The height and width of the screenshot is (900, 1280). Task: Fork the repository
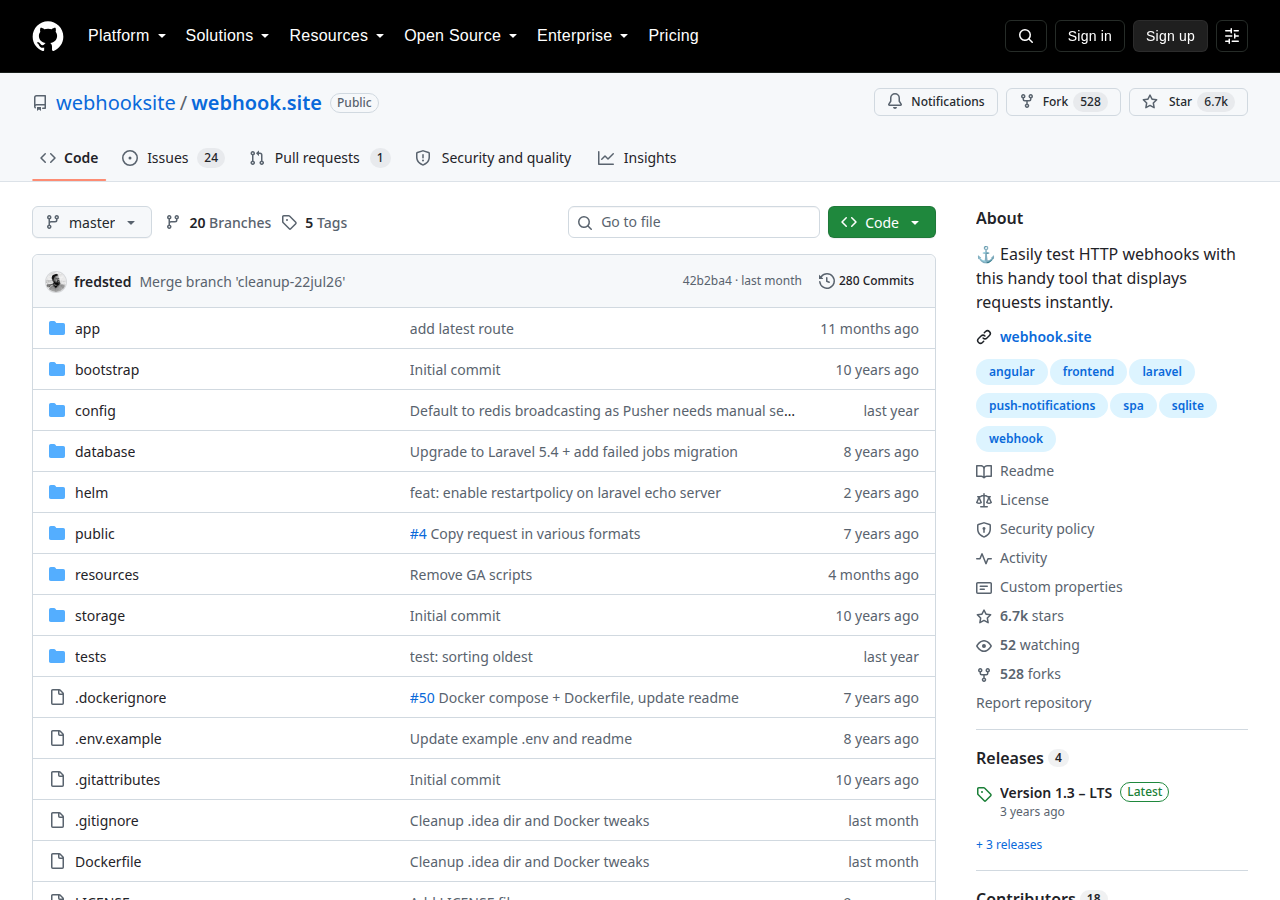pyautogui.click(x=1064, y=102)
